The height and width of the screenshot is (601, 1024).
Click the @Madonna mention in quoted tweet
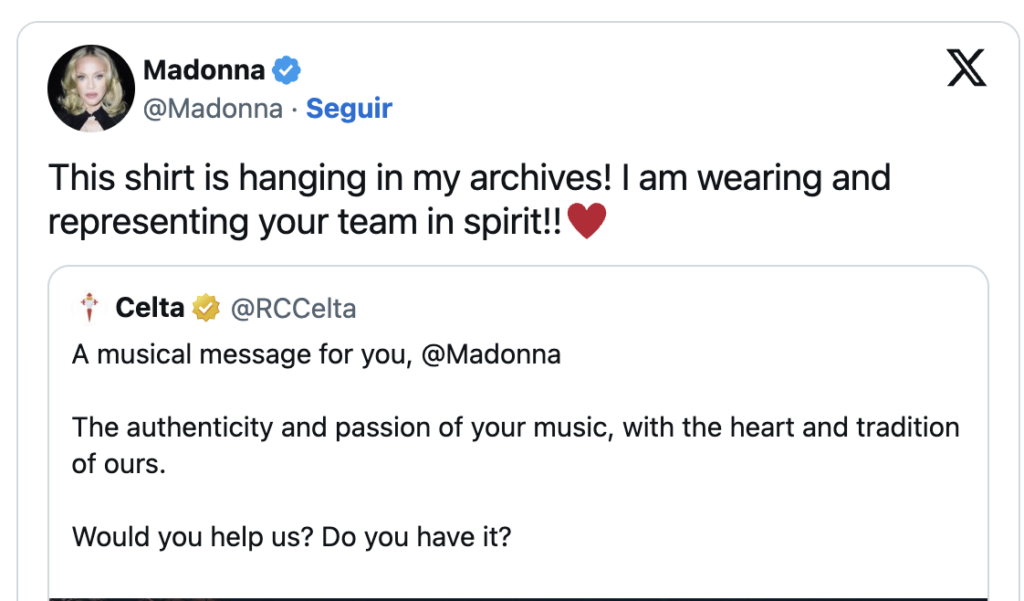pyautogui.click(x=491, y=355)
